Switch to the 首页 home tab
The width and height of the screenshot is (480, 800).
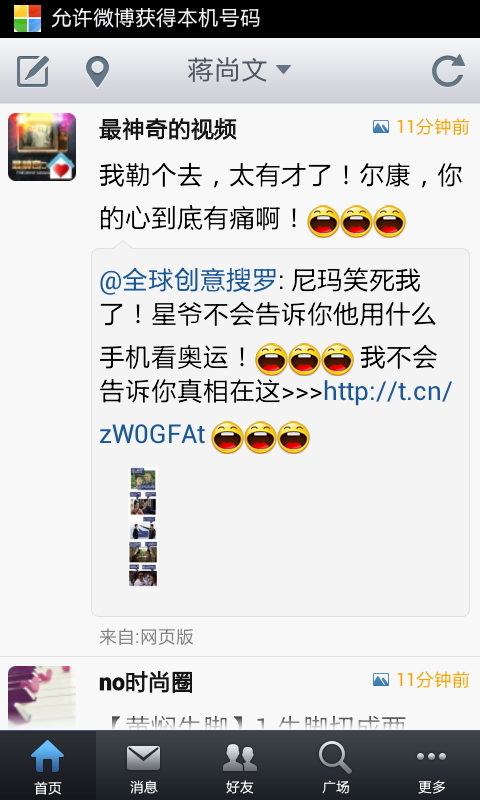coord(48,765)
